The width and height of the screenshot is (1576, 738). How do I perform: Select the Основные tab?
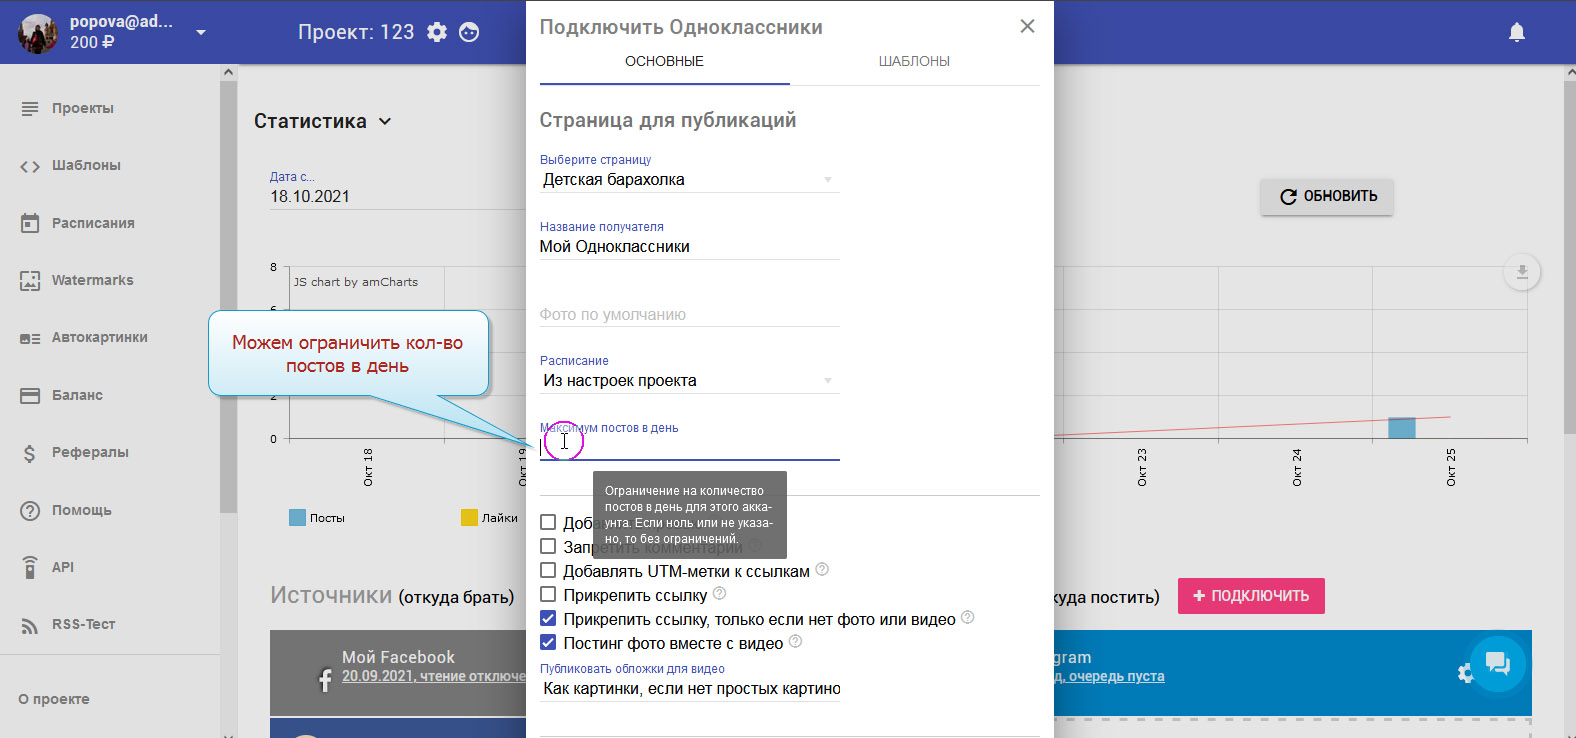coord(664,62)
